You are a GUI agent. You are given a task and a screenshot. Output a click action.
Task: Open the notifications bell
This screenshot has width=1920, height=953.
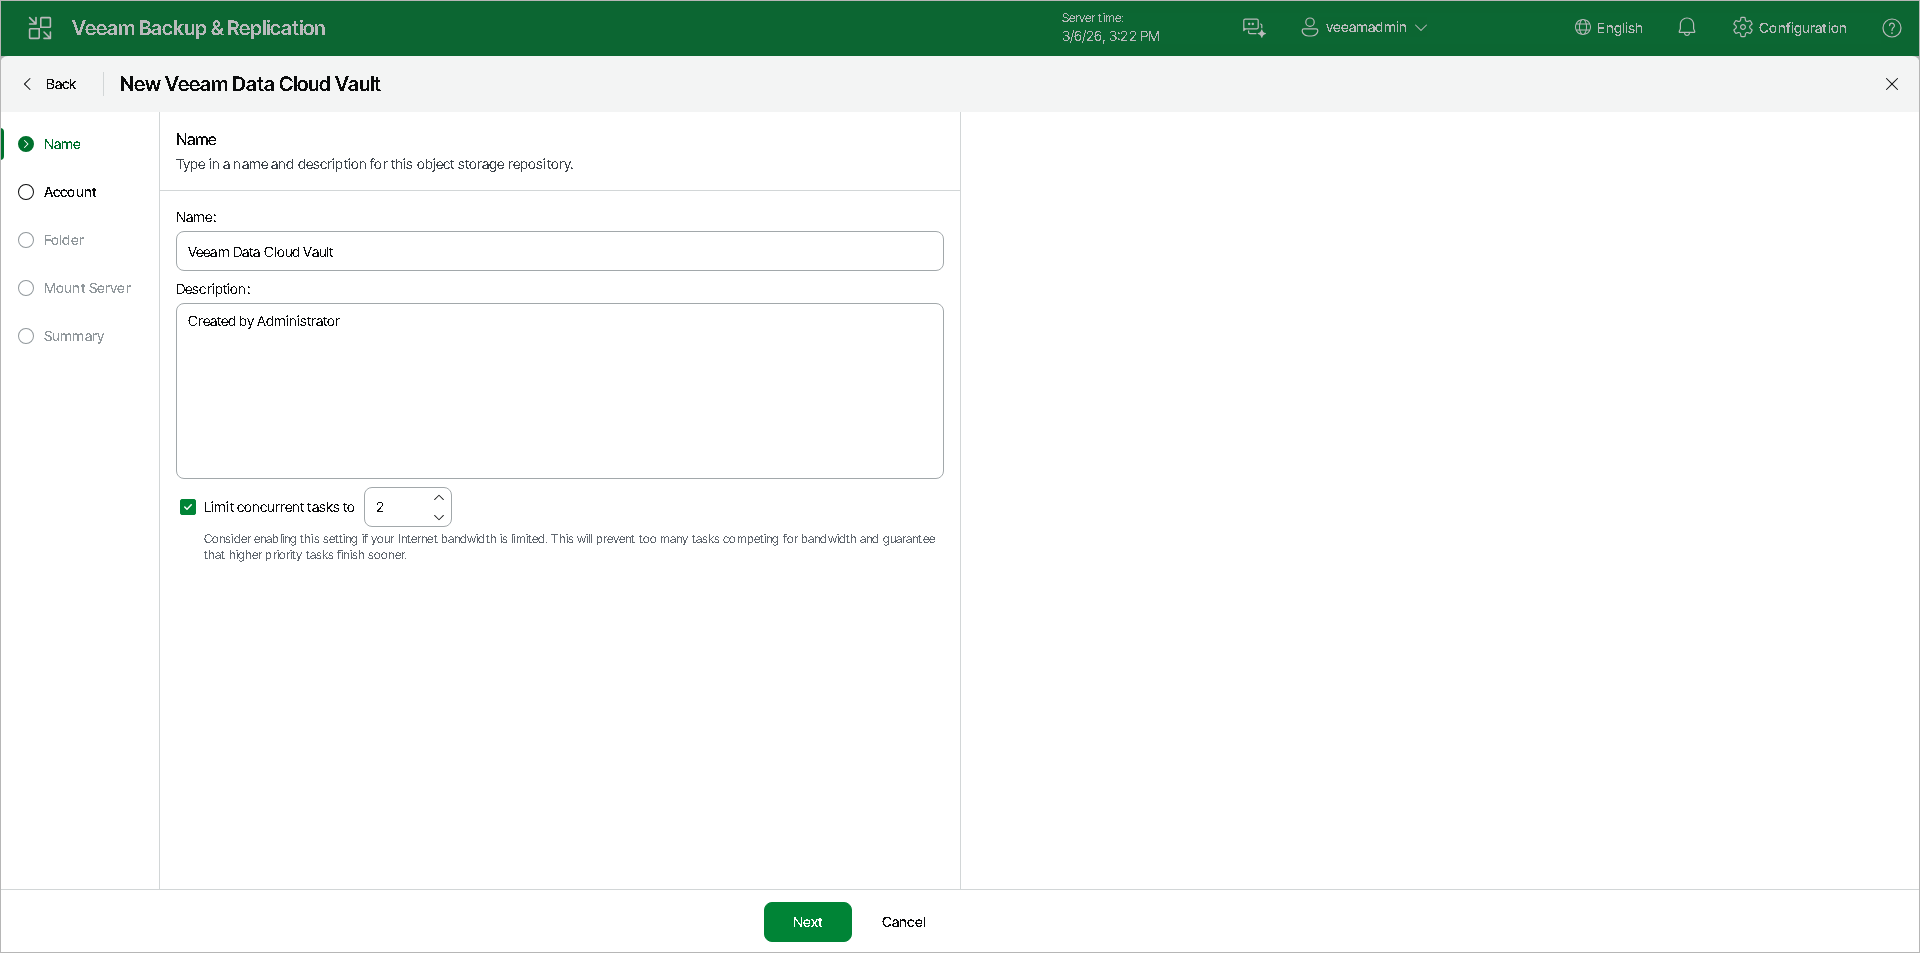pyautogui.click(x=1687, y=28)
